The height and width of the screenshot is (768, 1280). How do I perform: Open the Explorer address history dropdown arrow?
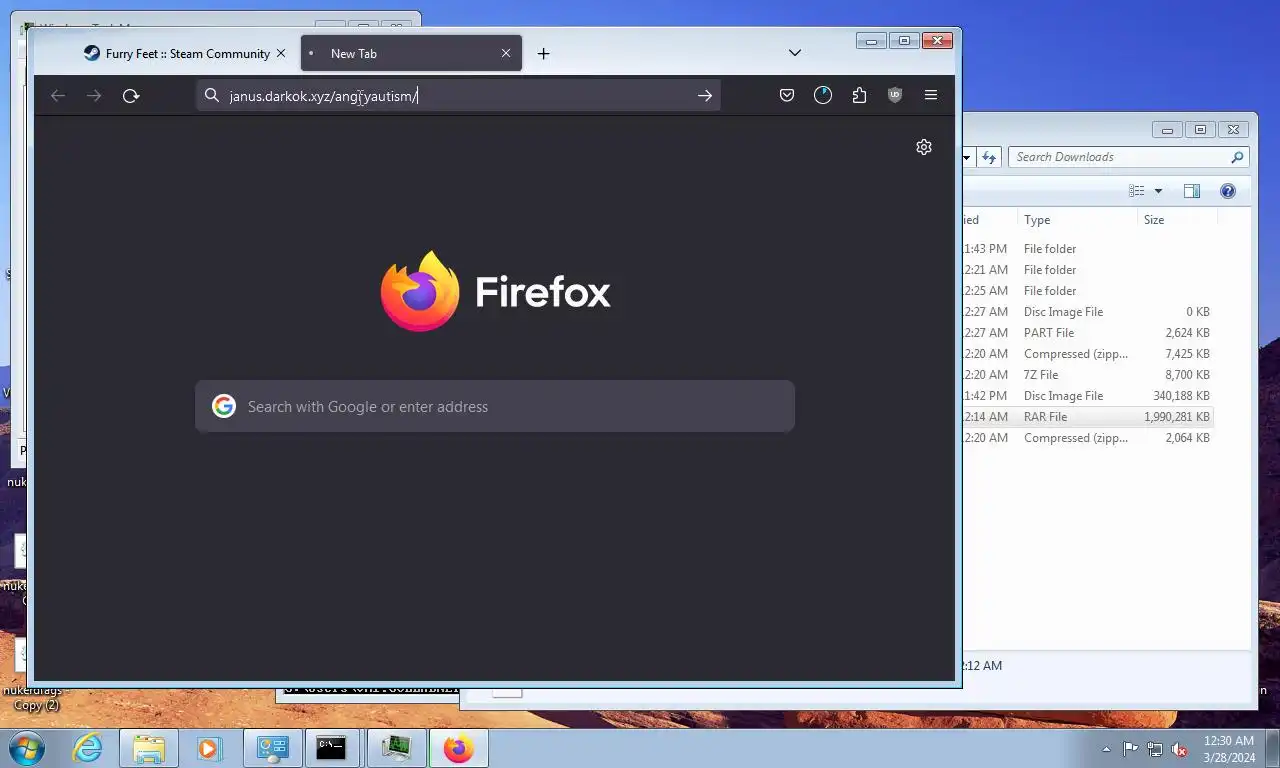pos(967,157)
